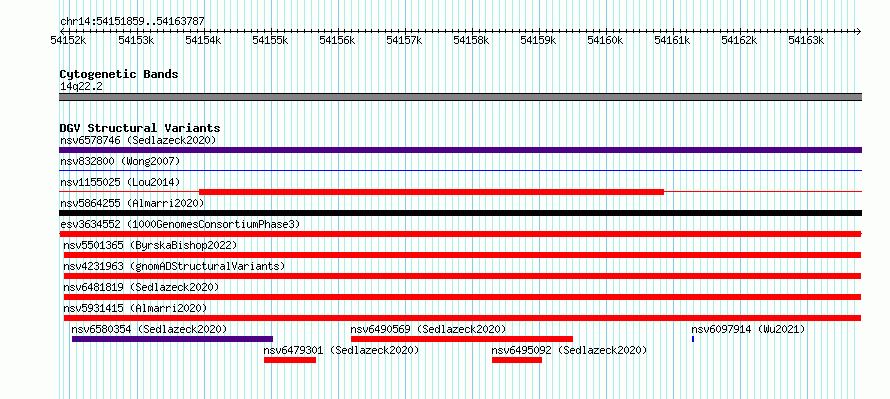Click the 54156k ruler position
The height and width of the screenshot is (399, 890).
[337, 40]
